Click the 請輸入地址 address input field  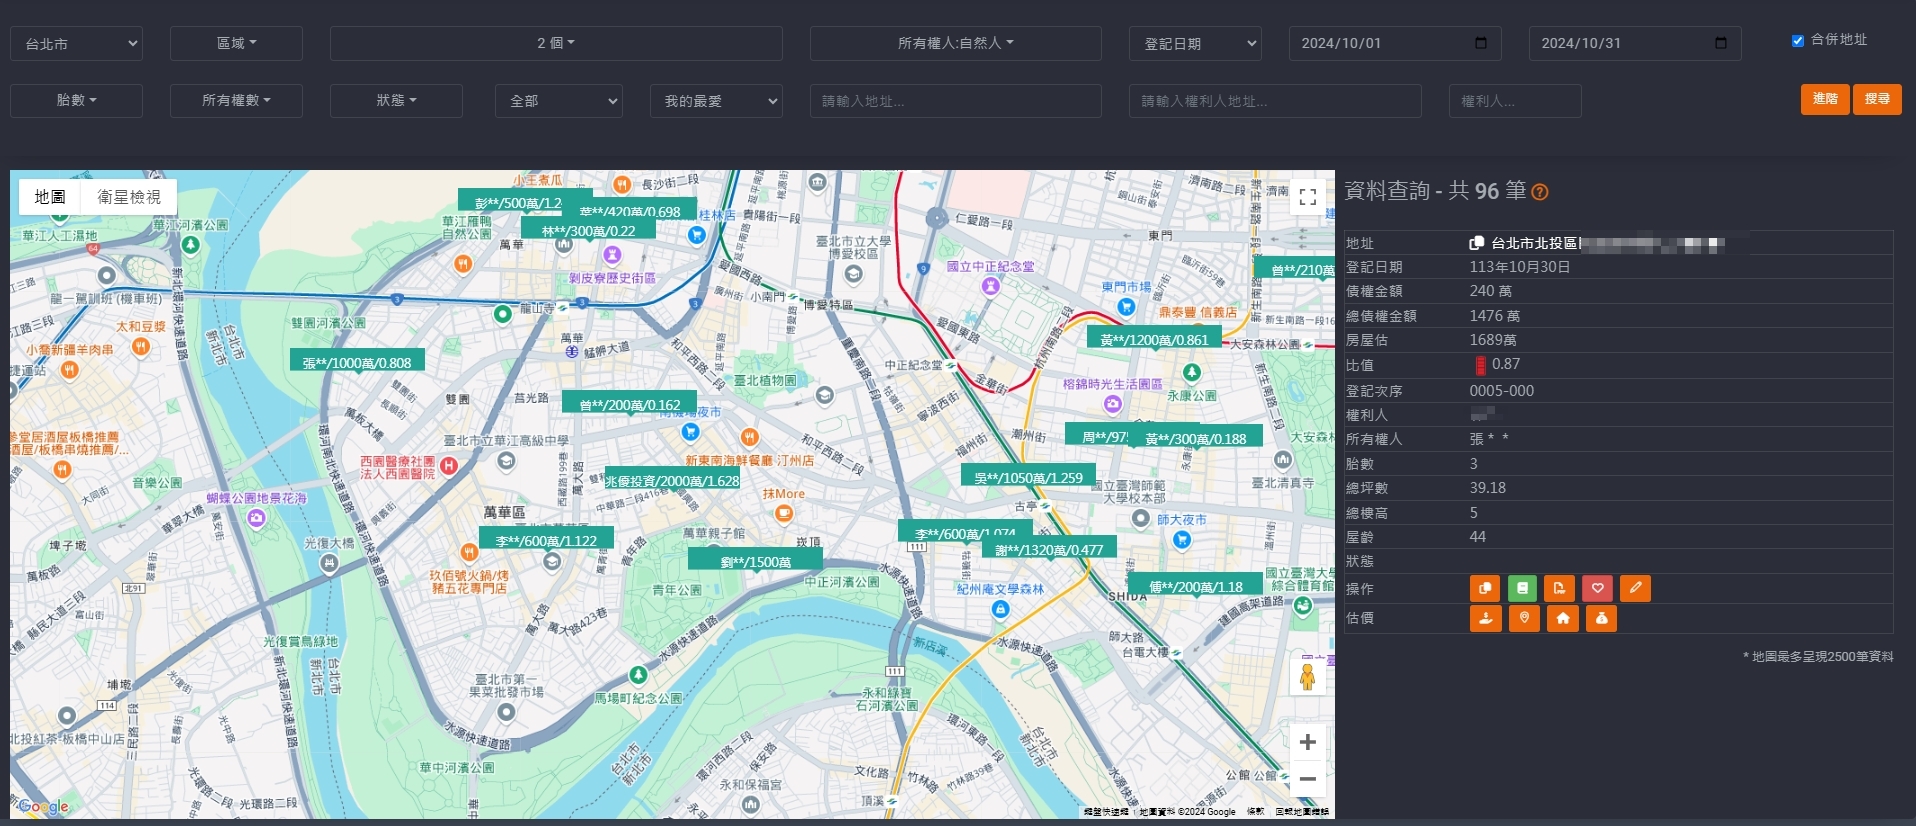[955, 101]
